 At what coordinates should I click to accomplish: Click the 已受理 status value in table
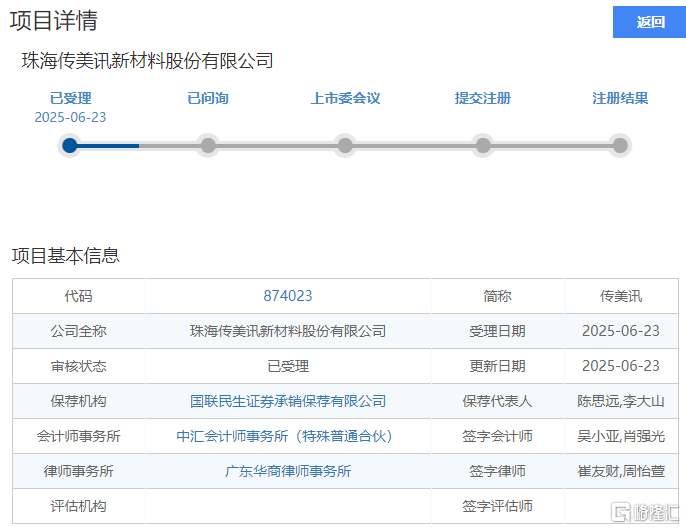point(288,366)
